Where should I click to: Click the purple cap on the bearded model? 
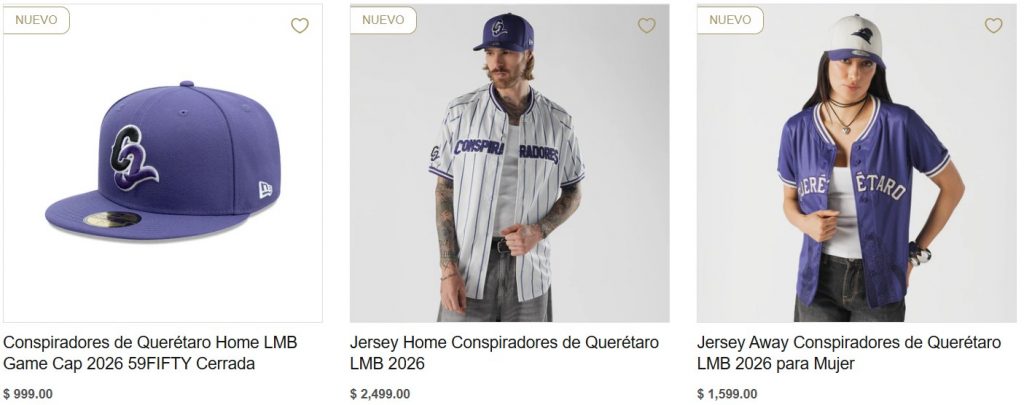[504, 32]
